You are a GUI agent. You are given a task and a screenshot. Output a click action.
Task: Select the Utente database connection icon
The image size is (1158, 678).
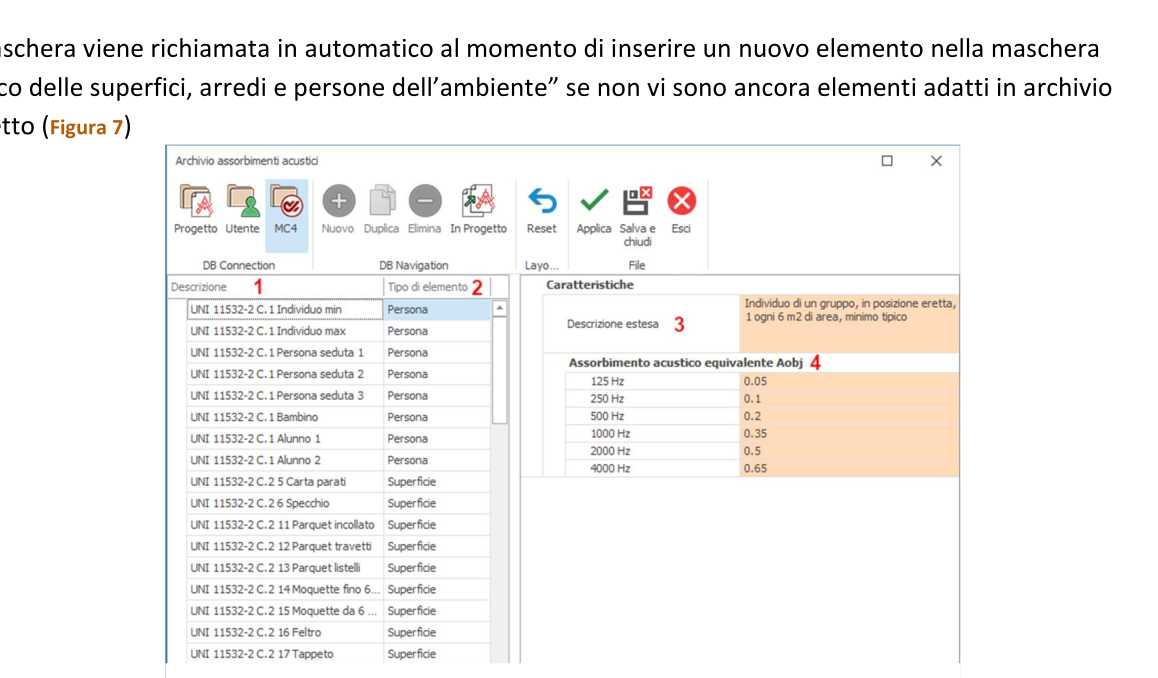242,201
